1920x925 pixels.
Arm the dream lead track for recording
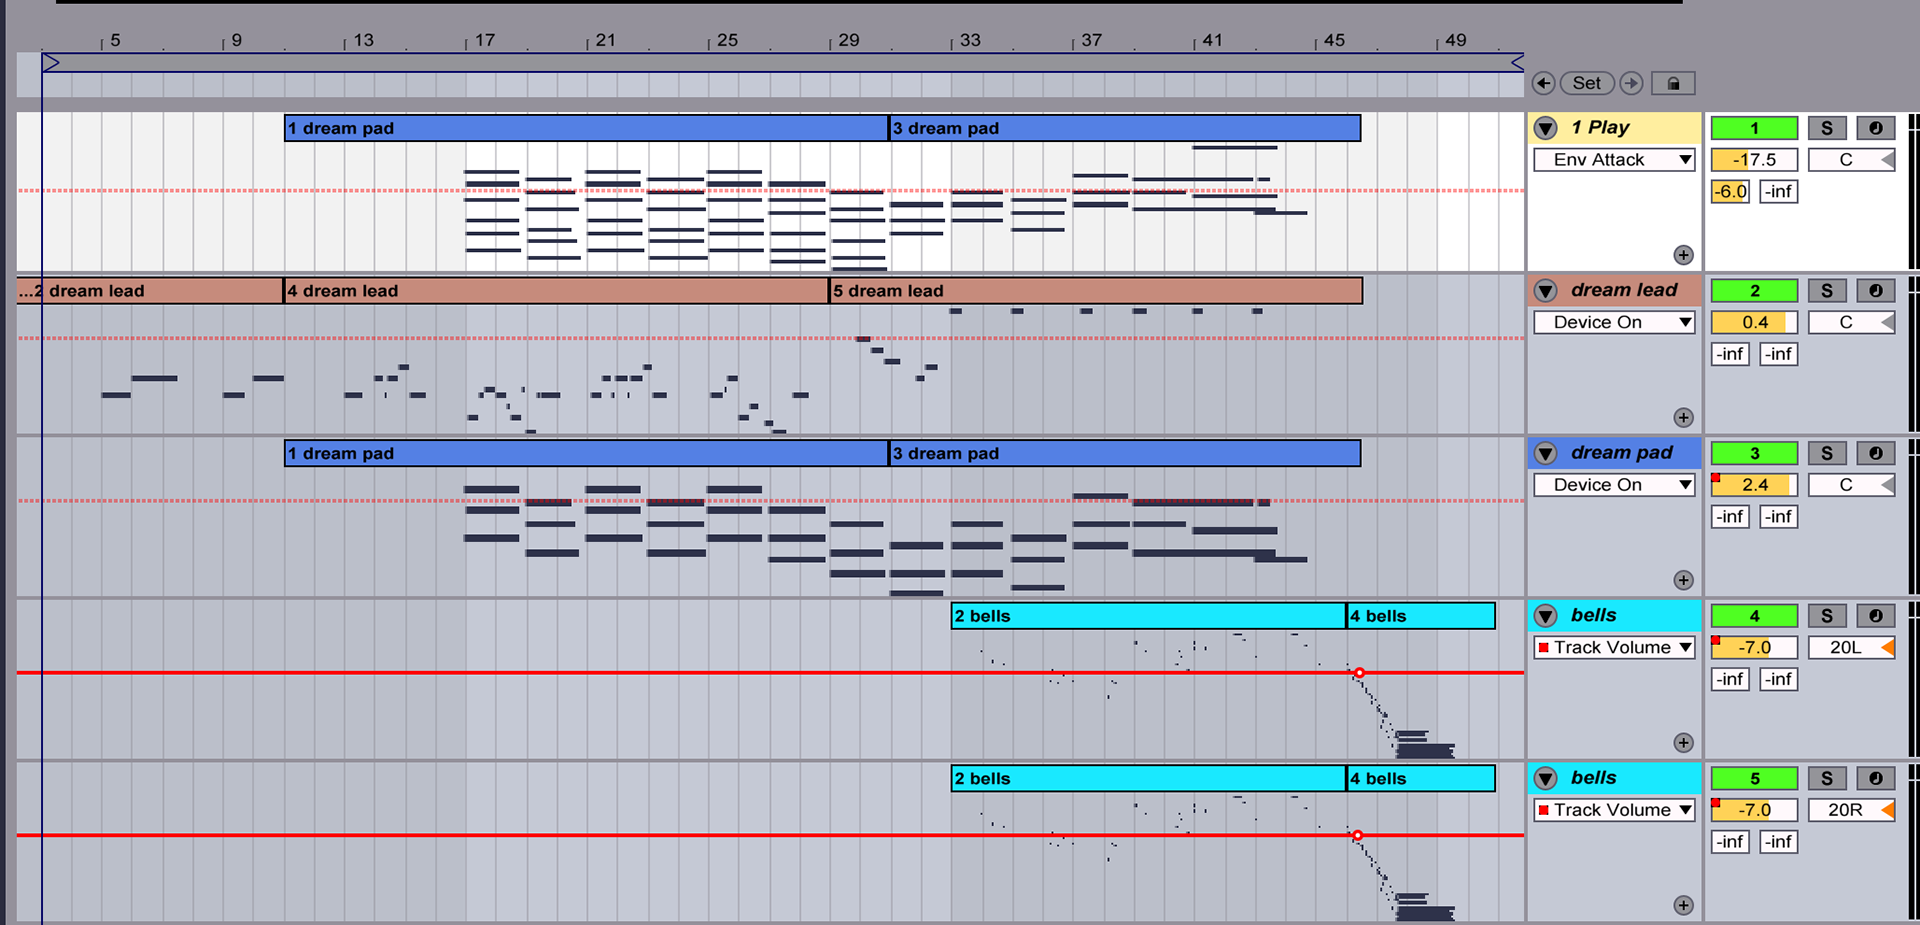(x=1876, y=291)
